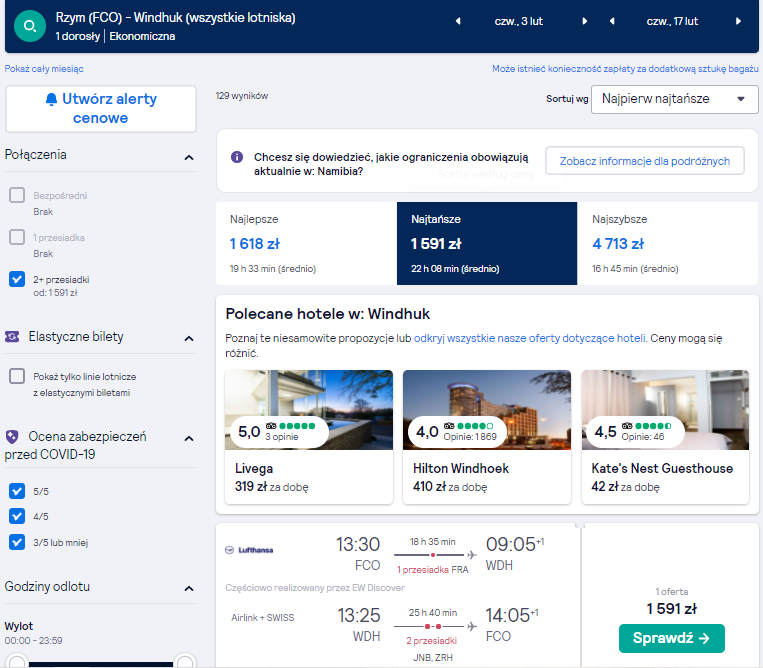Click the Sprawdź button for 1 591 zł

point(672,638)
